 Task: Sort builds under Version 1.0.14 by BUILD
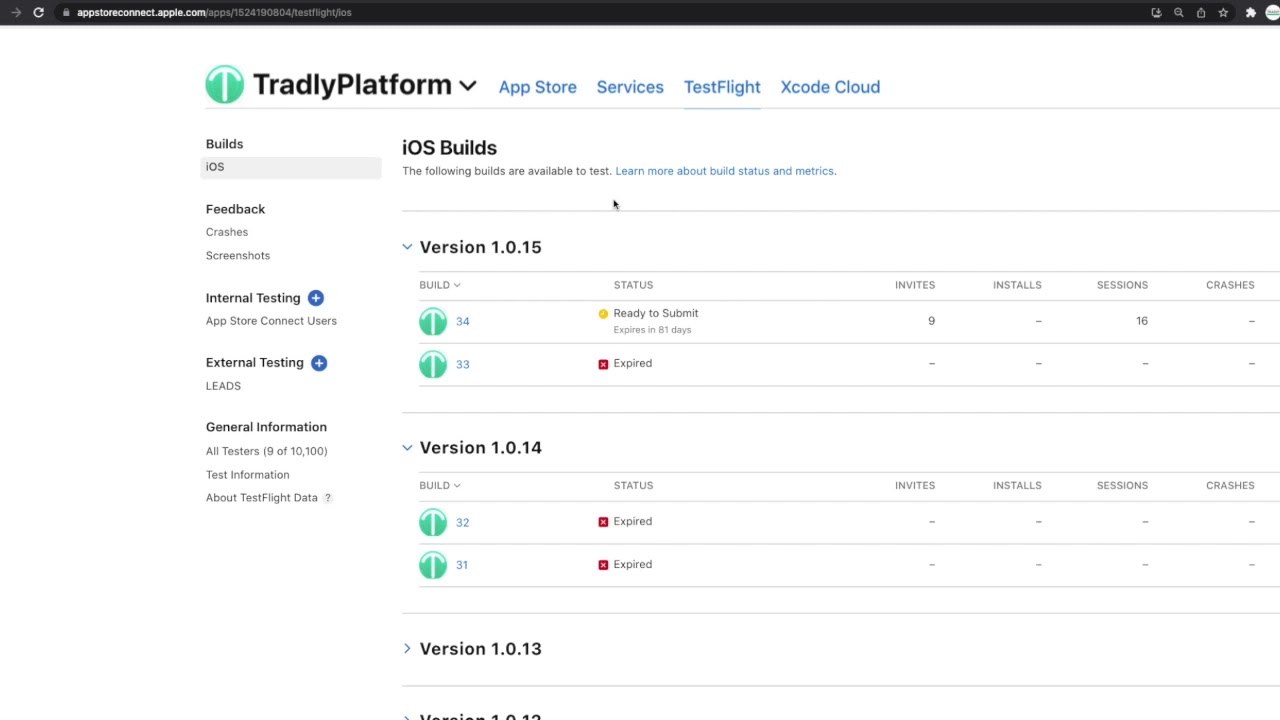tap(440, 486)
